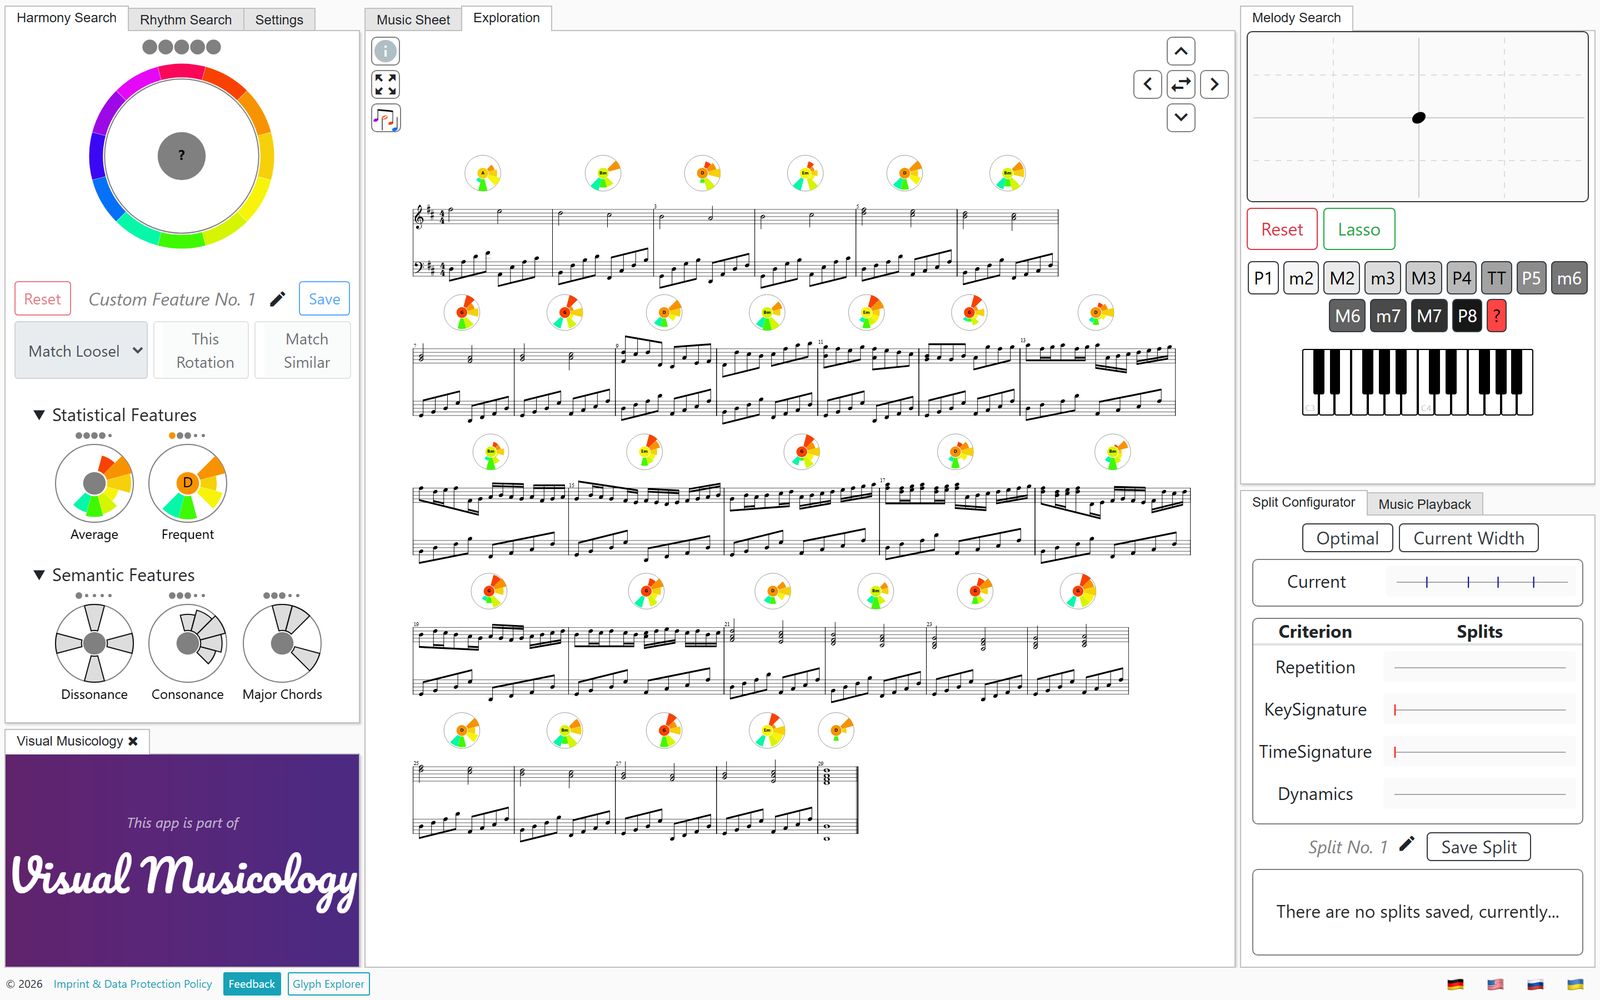Click the red segment of harmony color wheel
Image resolution: width=1600 pixels, height=1000 pixels.
click(x=183, y=72)
